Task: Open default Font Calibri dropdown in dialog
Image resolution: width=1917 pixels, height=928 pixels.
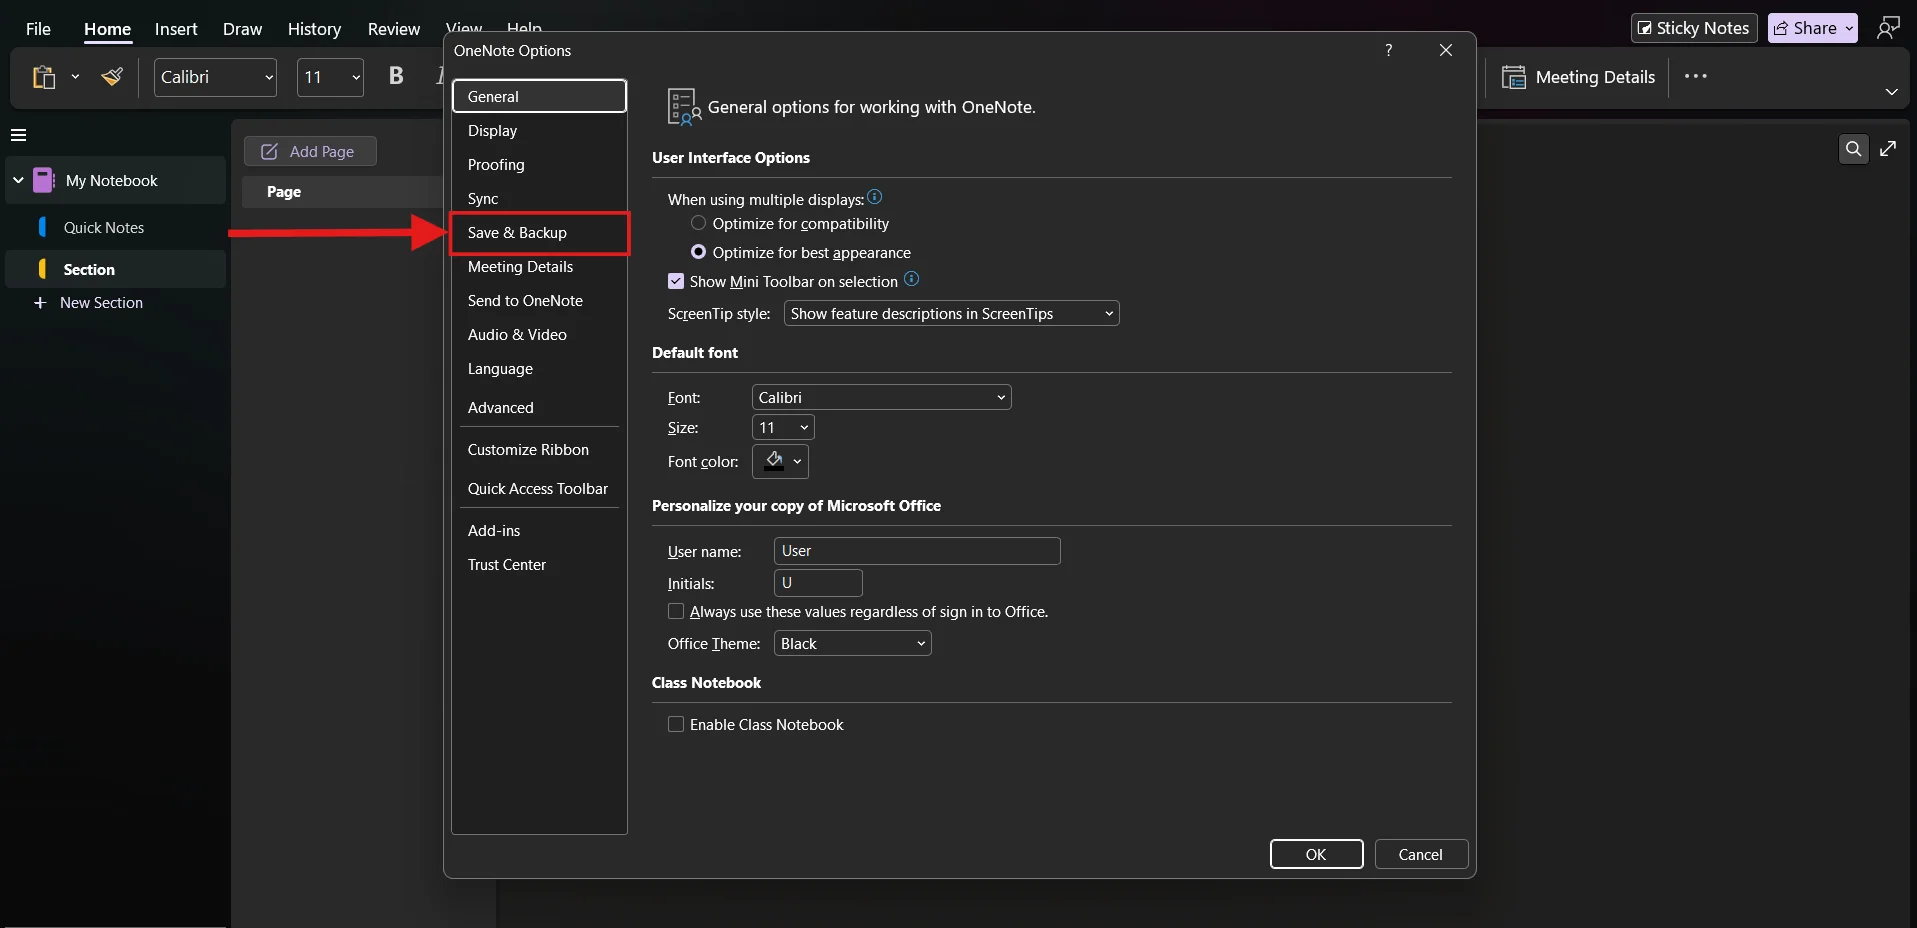Action: [x=881, y=398]
